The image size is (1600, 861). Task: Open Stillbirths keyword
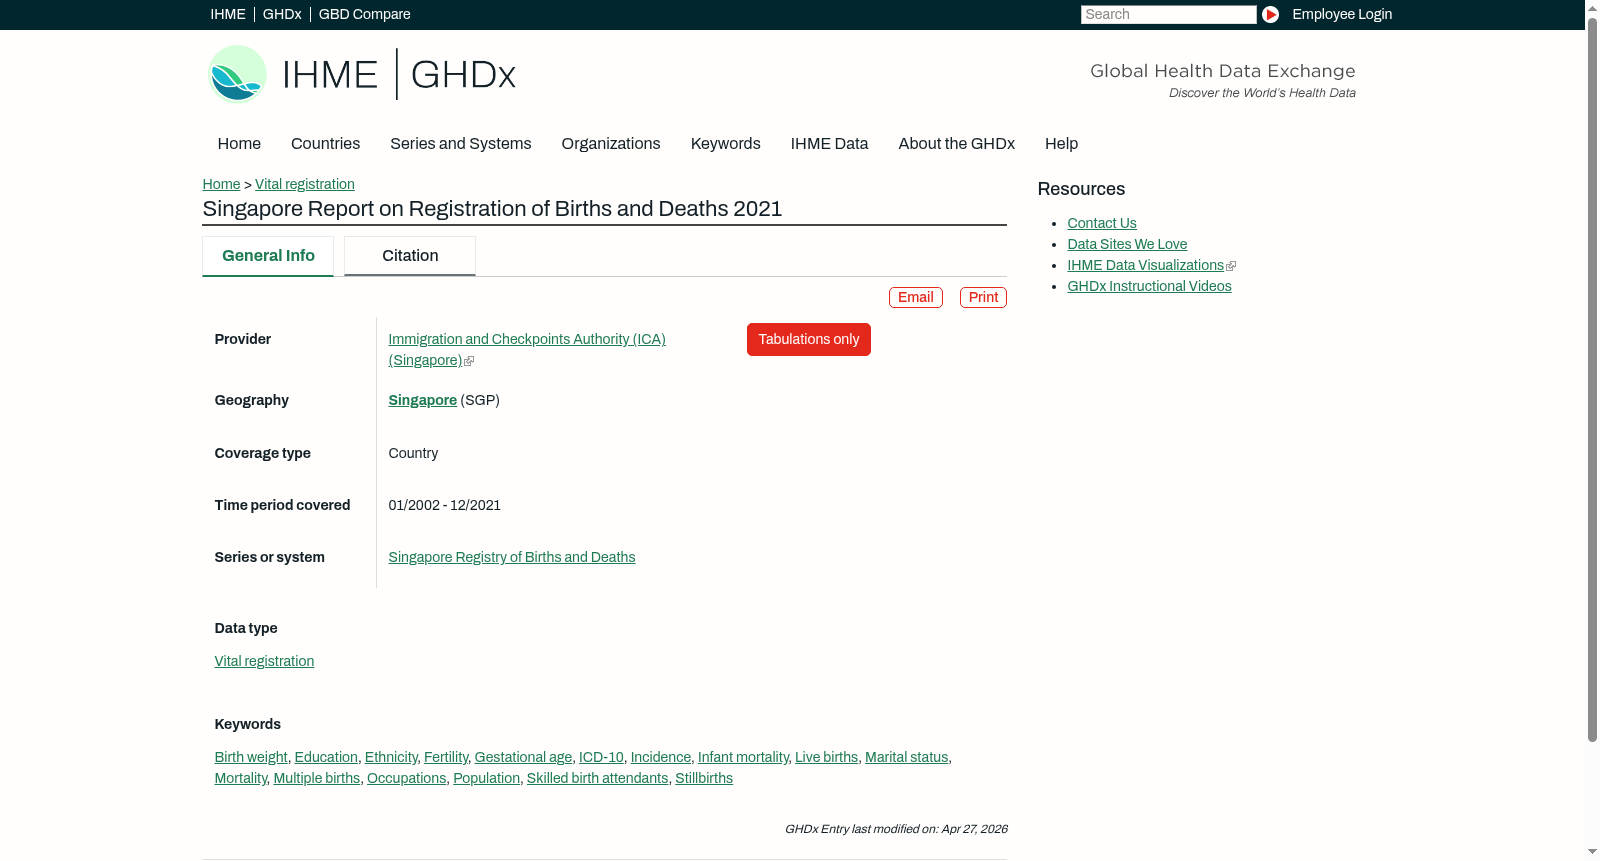[x=704, y=778]
